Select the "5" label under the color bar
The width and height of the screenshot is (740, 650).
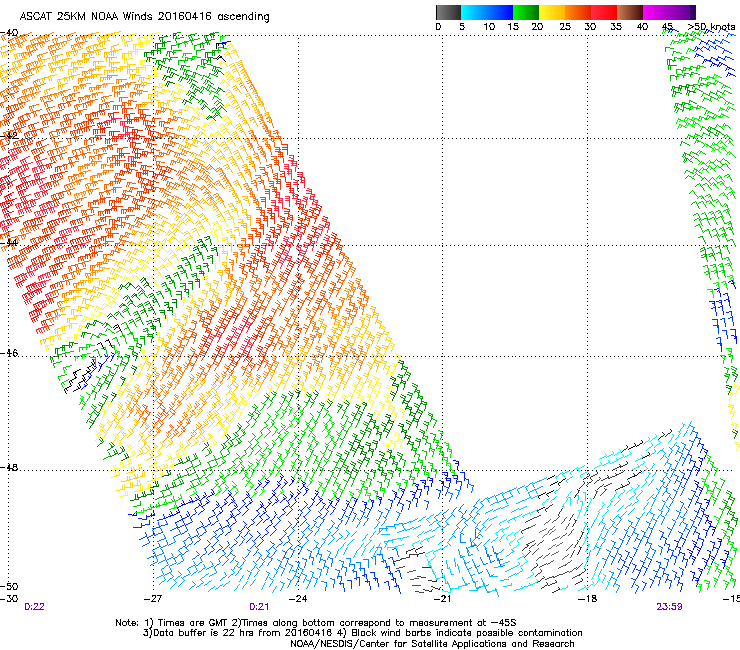[x=462, y=27]
